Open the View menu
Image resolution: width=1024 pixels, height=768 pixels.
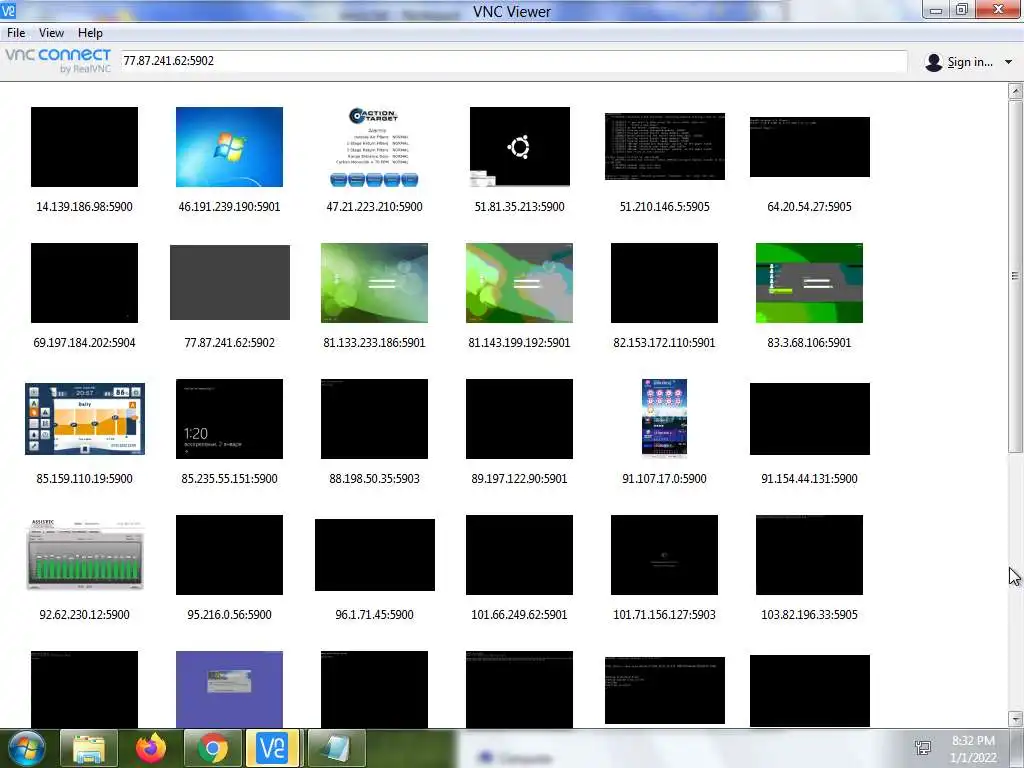coord(51,33)
